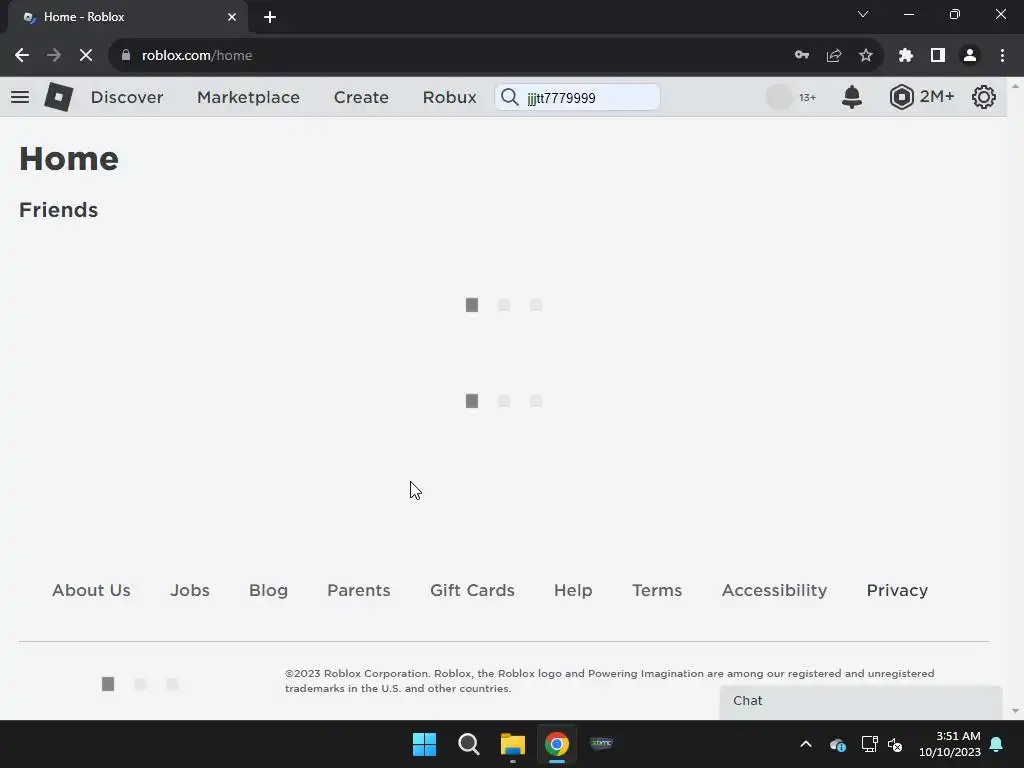Open the taskbar clock and date

950,744
